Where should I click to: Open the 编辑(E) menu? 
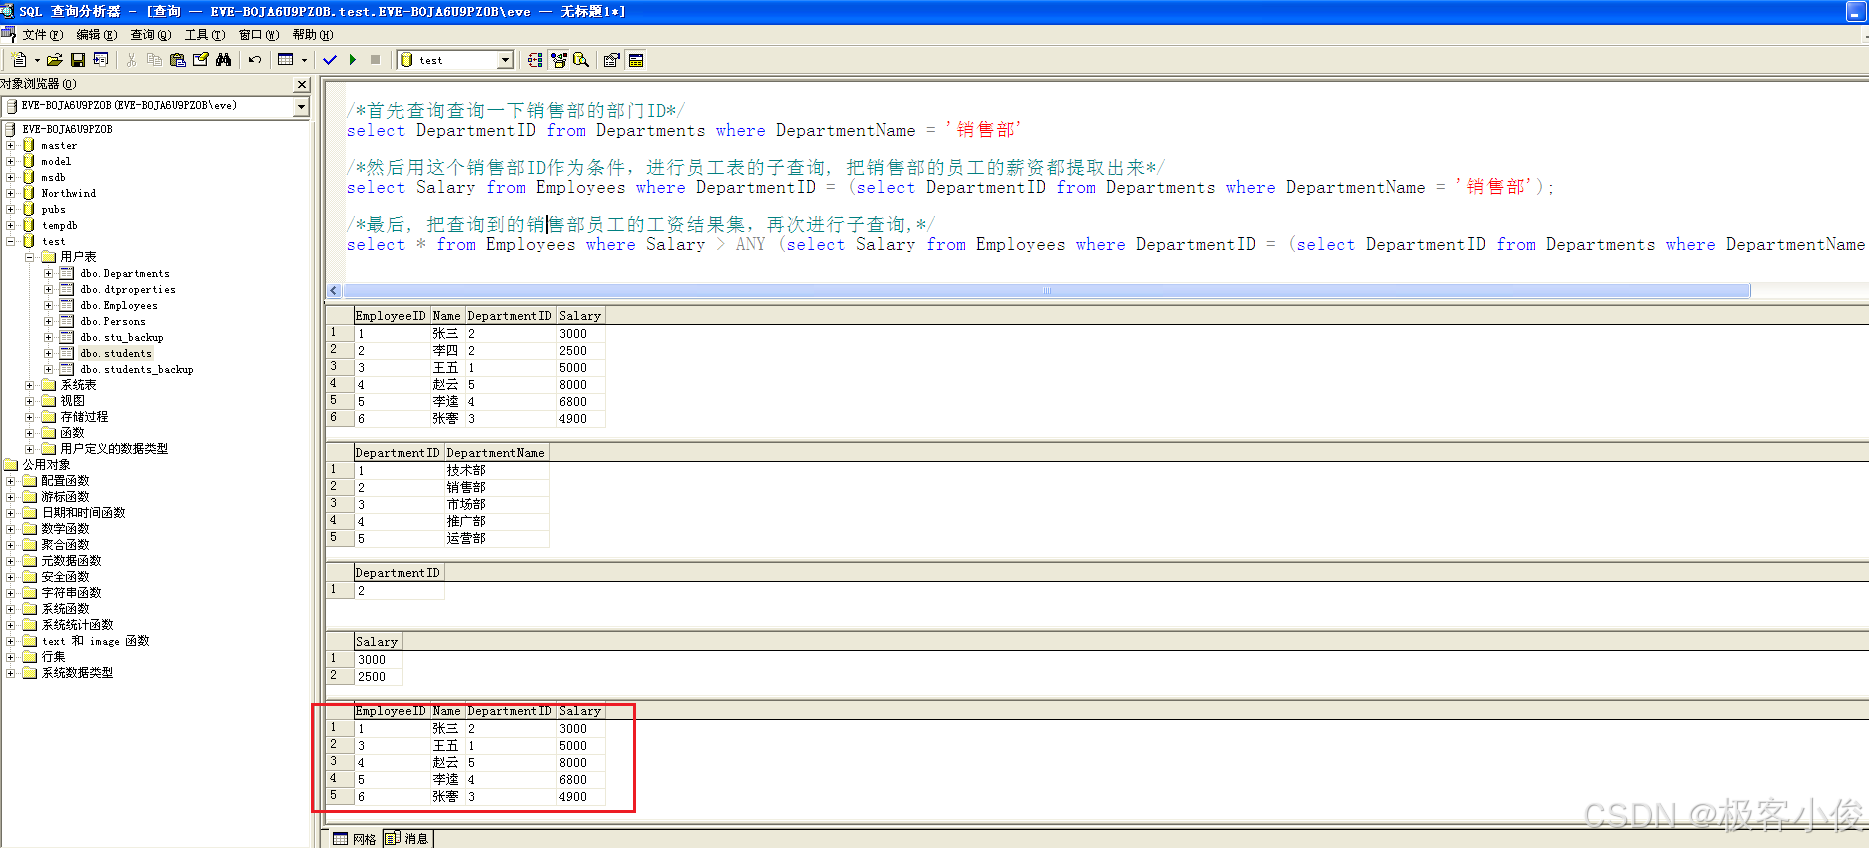(97, 35)
